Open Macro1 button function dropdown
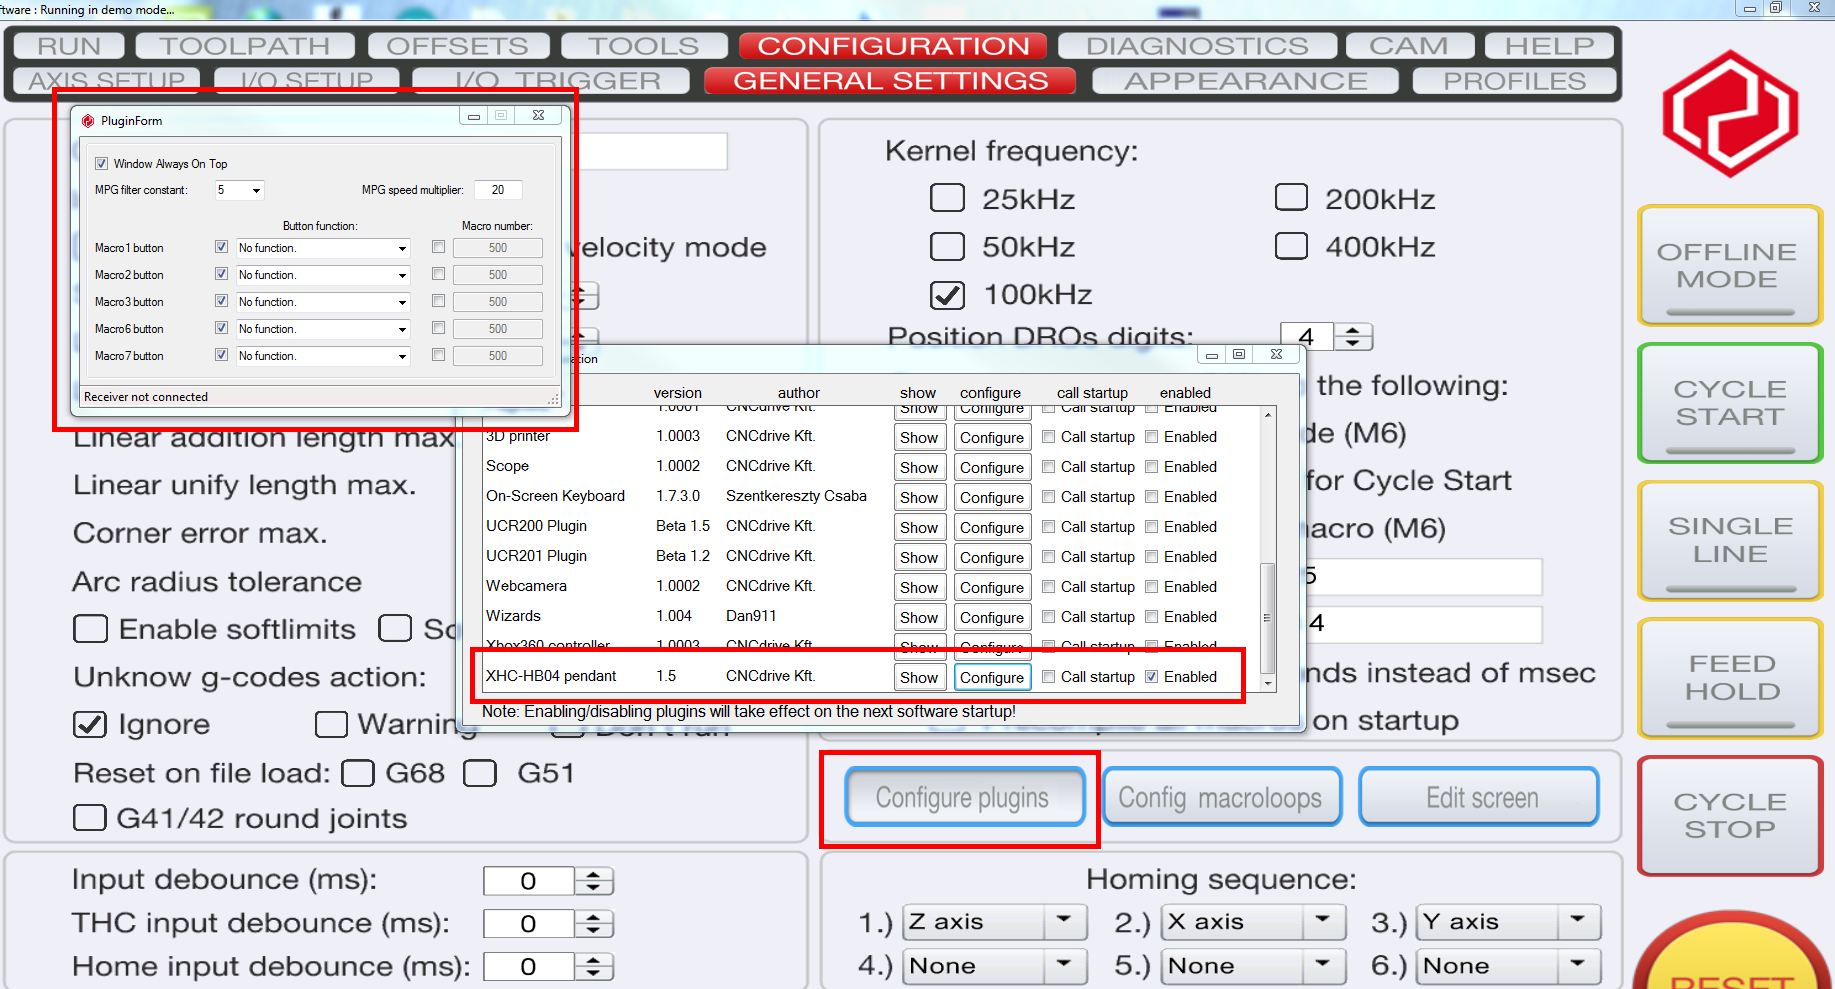This screenshot has height=989, width=1835. click(x=402, y=248)
